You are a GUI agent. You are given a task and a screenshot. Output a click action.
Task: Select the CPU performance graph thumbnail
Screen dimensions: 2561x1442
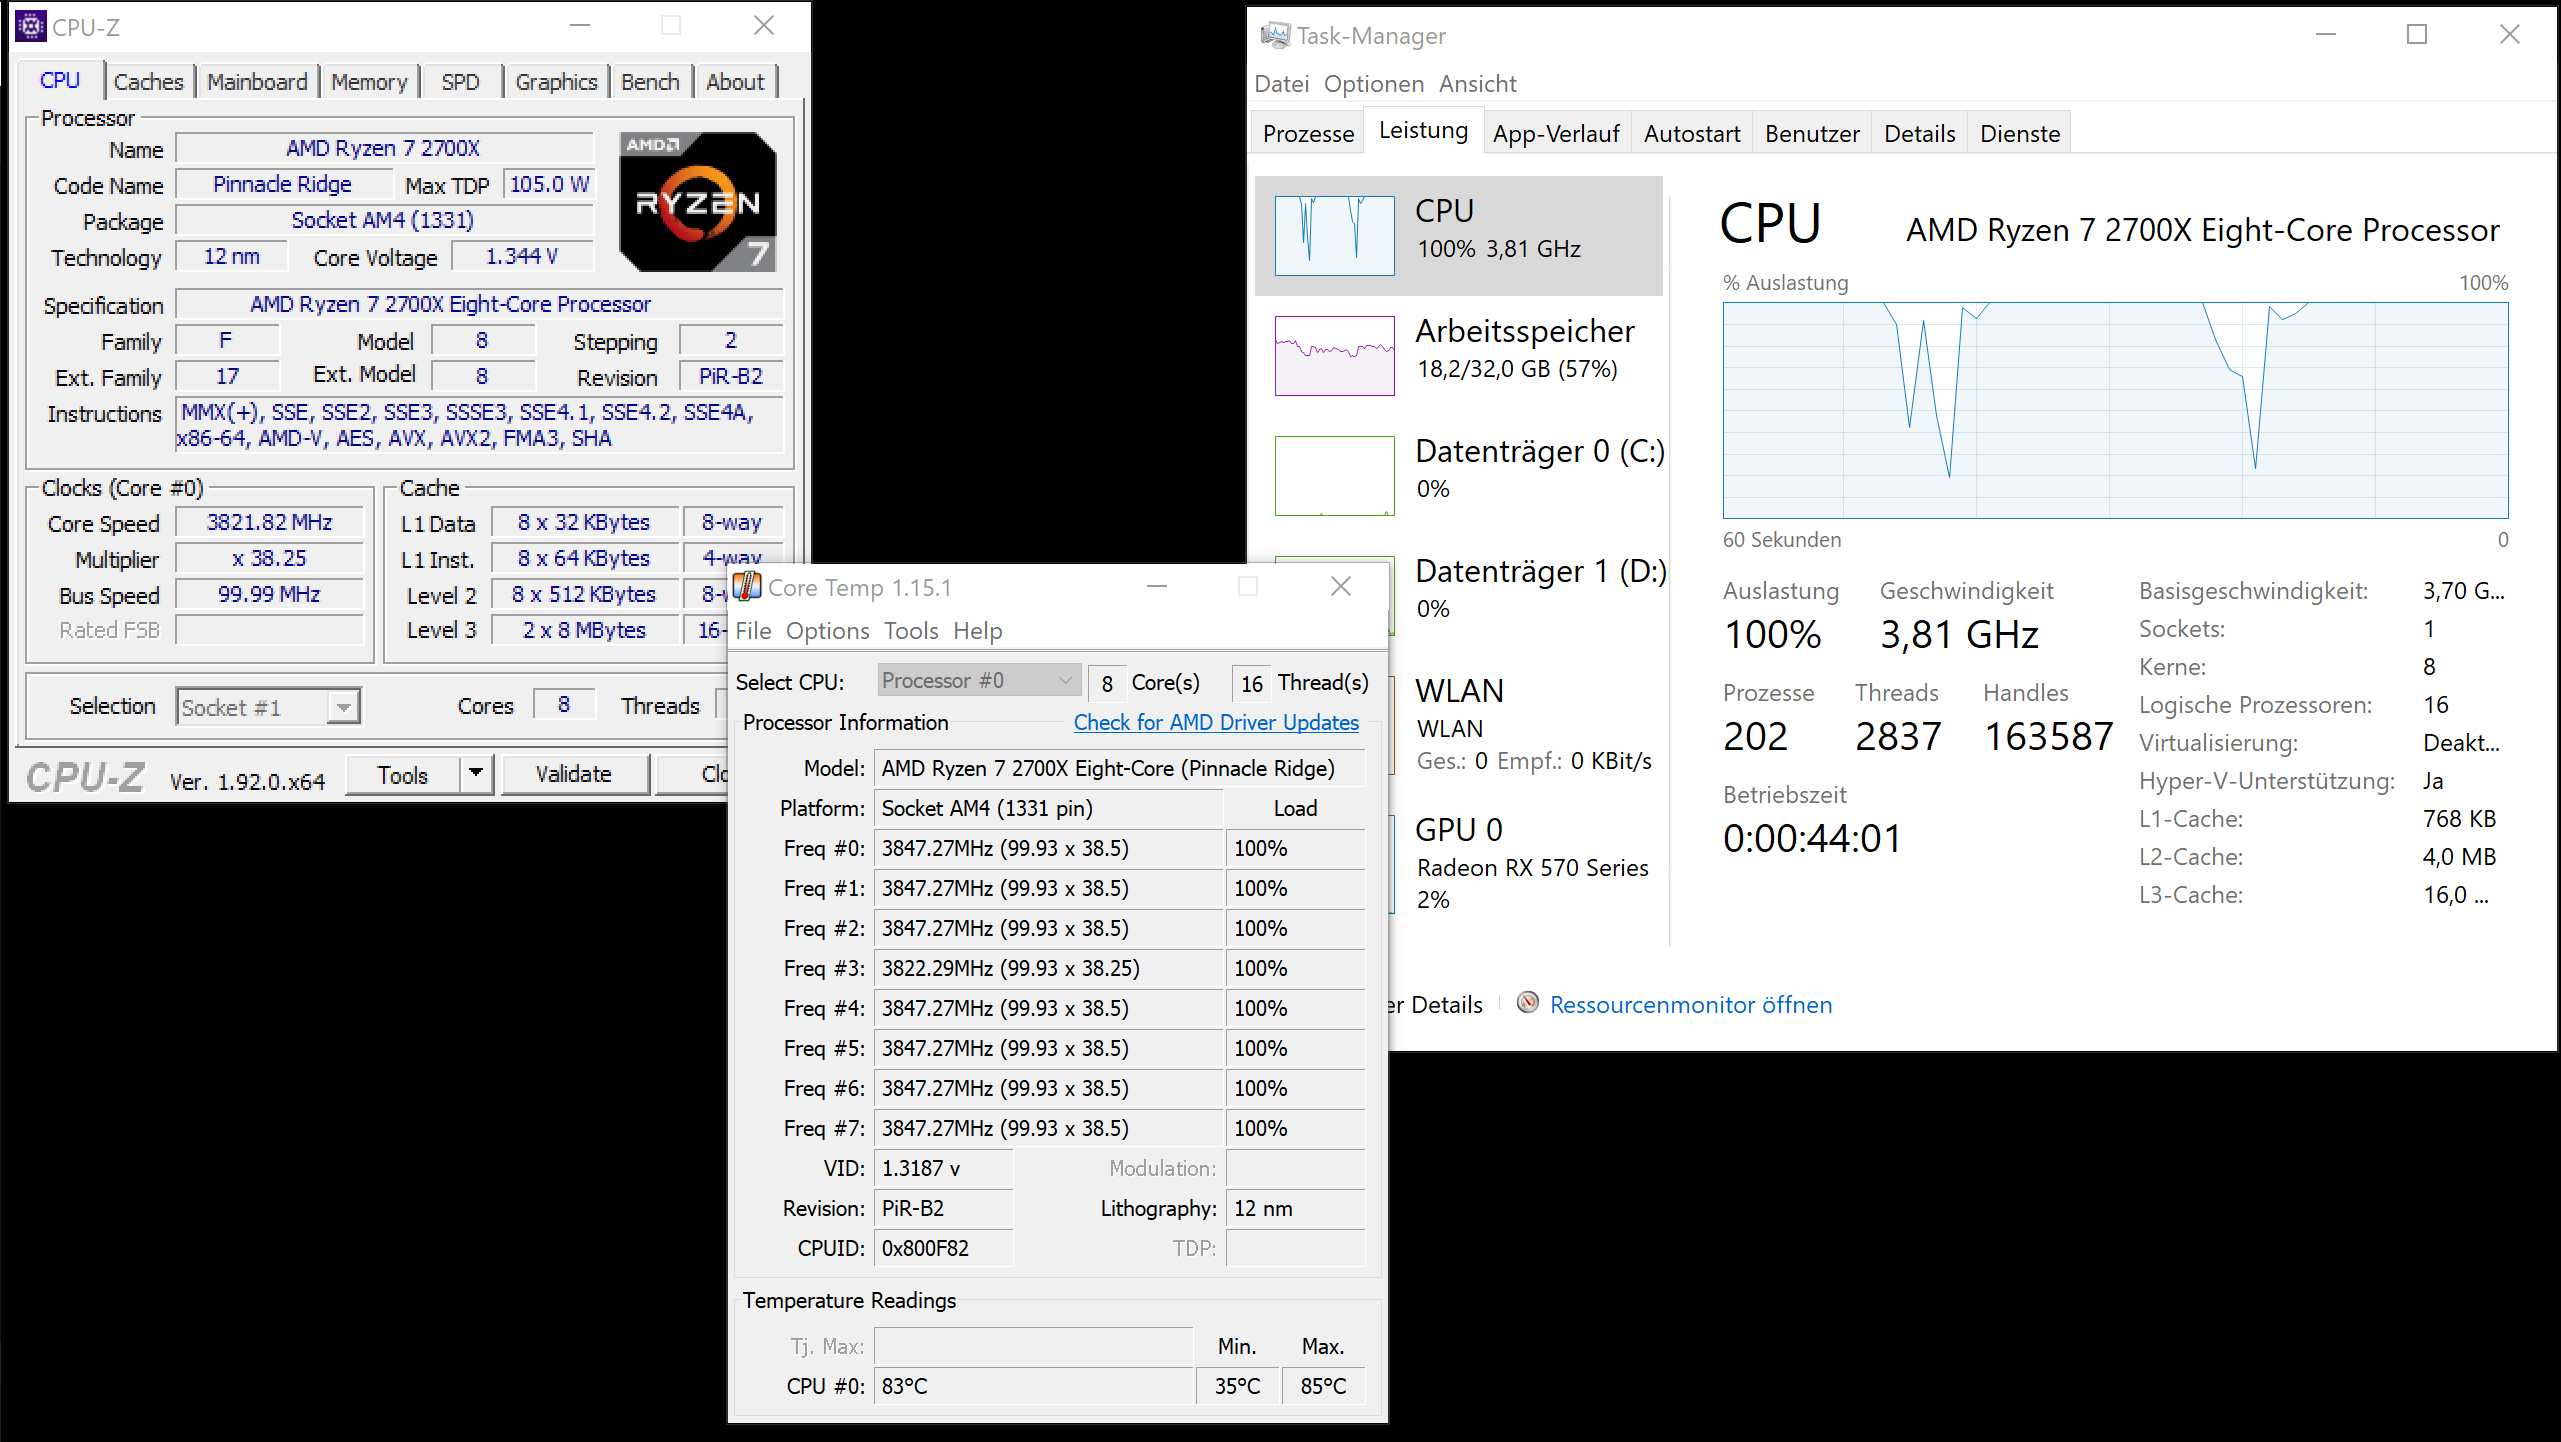click(x=1334, y=236)
